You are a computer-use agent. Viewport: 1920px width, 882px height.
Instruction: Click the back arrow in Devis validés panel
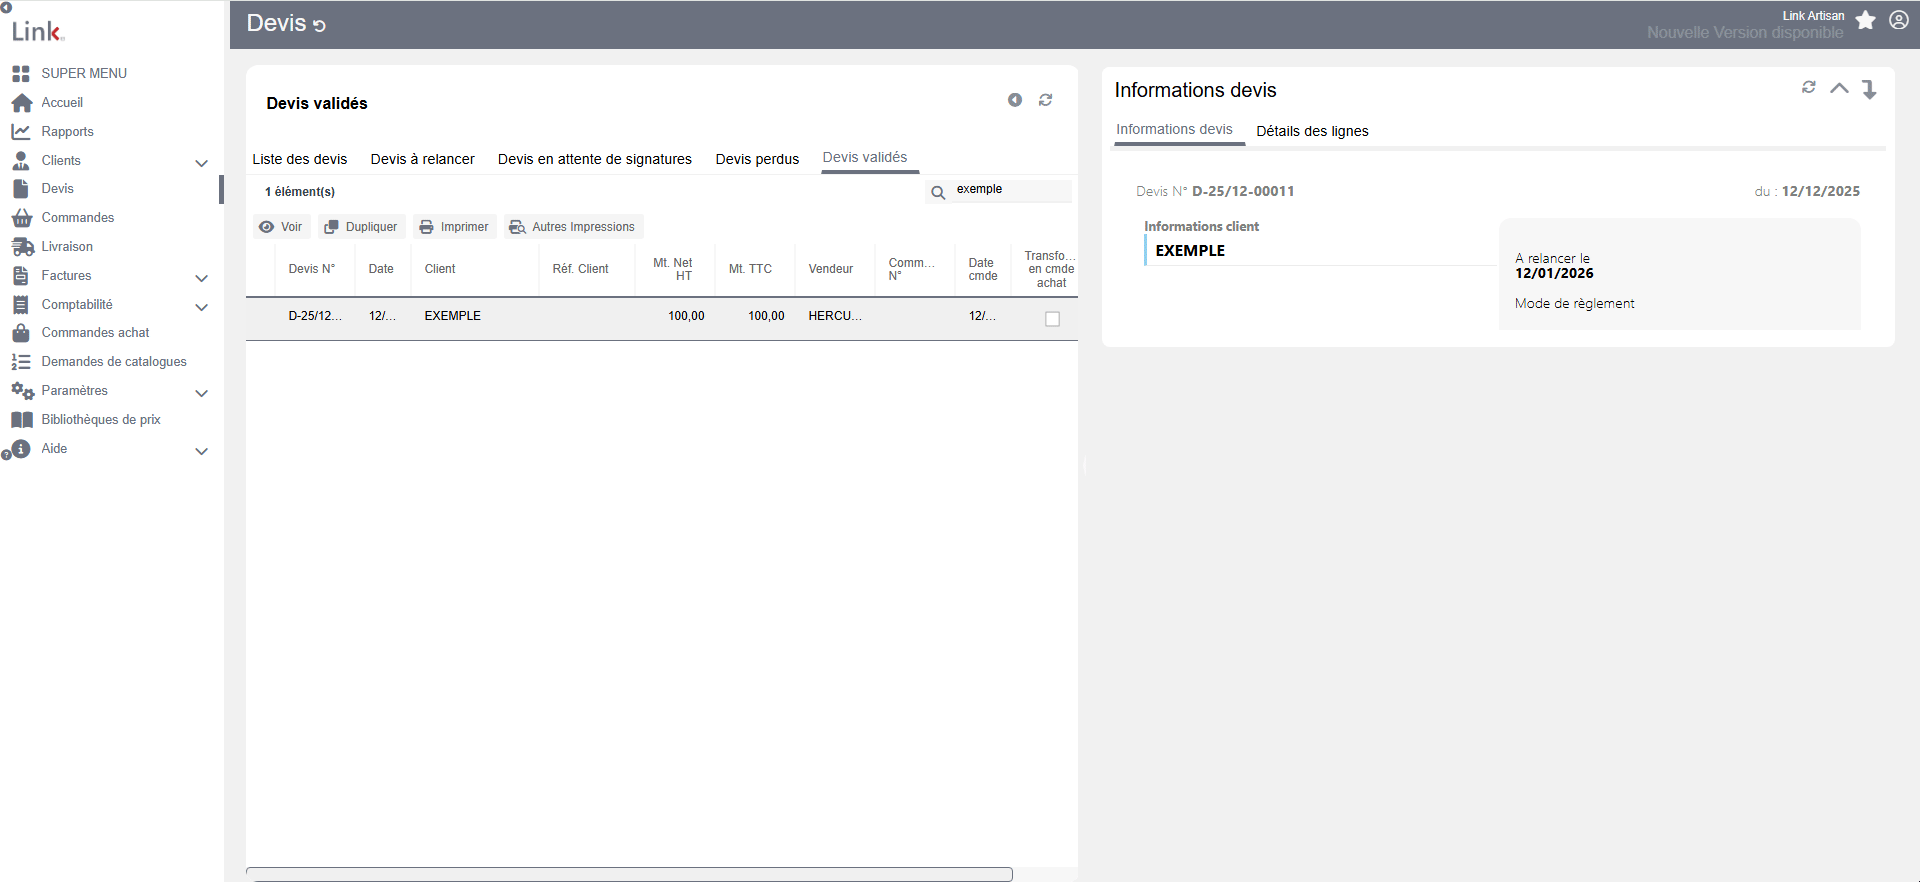tap(1015, 100)
